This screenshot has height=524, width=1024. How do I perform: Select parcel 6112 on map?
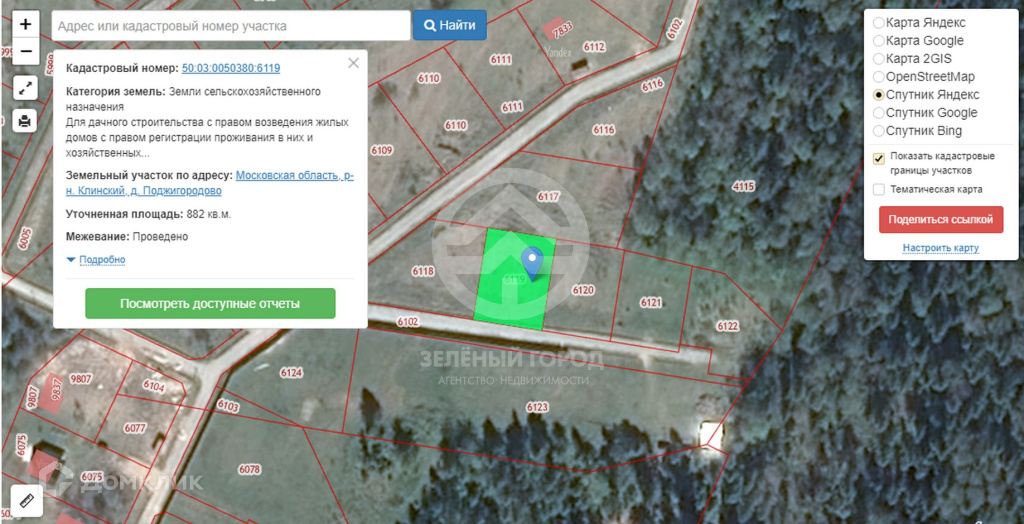(594, 46)
